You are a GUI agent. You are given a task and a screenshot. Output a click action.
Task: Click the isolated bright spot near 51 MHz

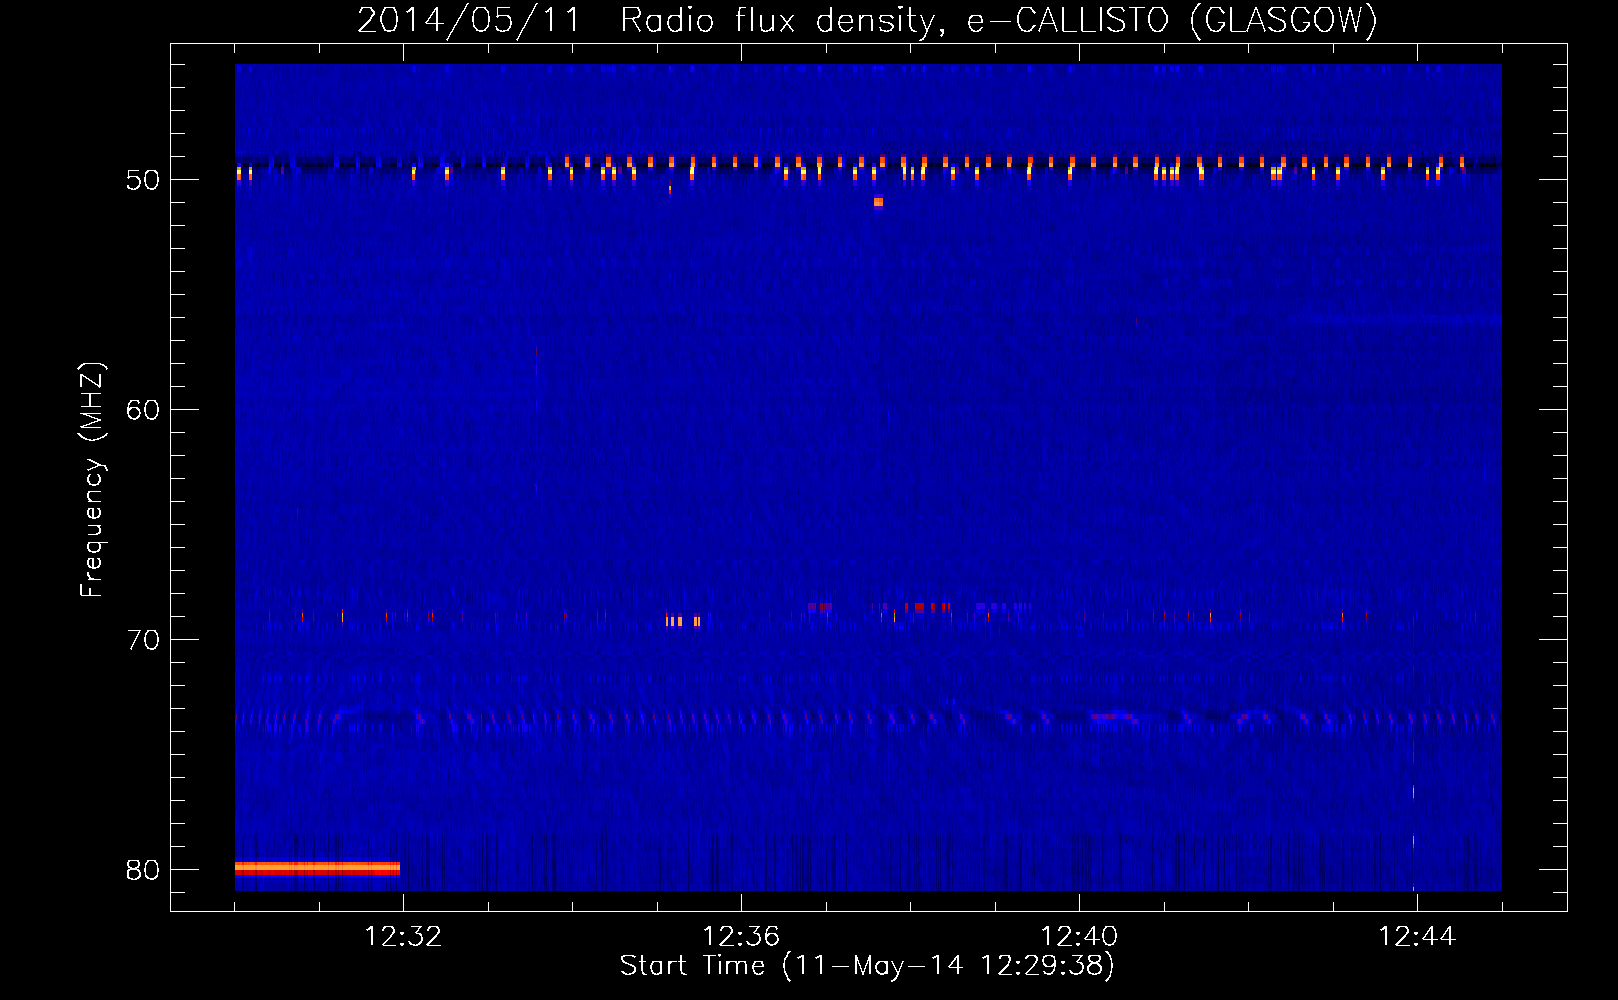point(878,202)
